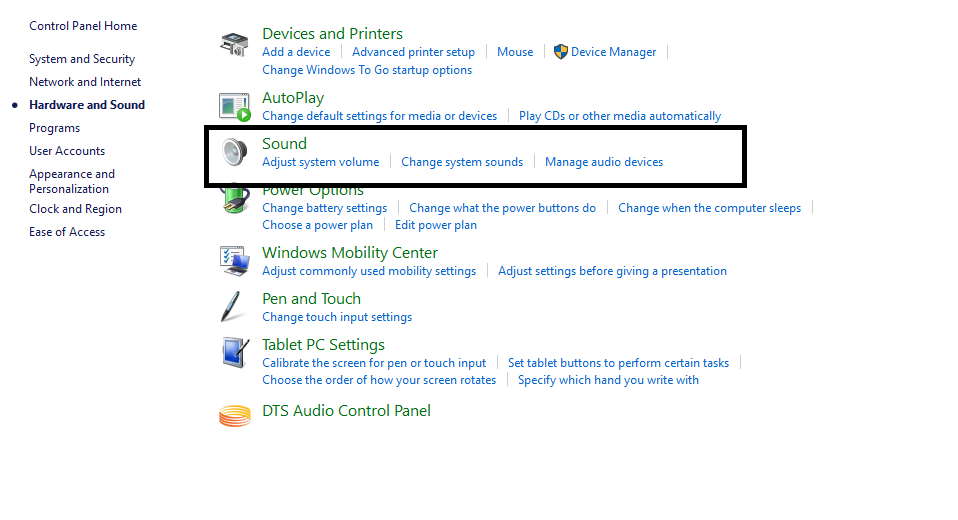Open the Ease of Access category
Image resolution: width=958 pixels, height=520 pixels.
point(67,232)
